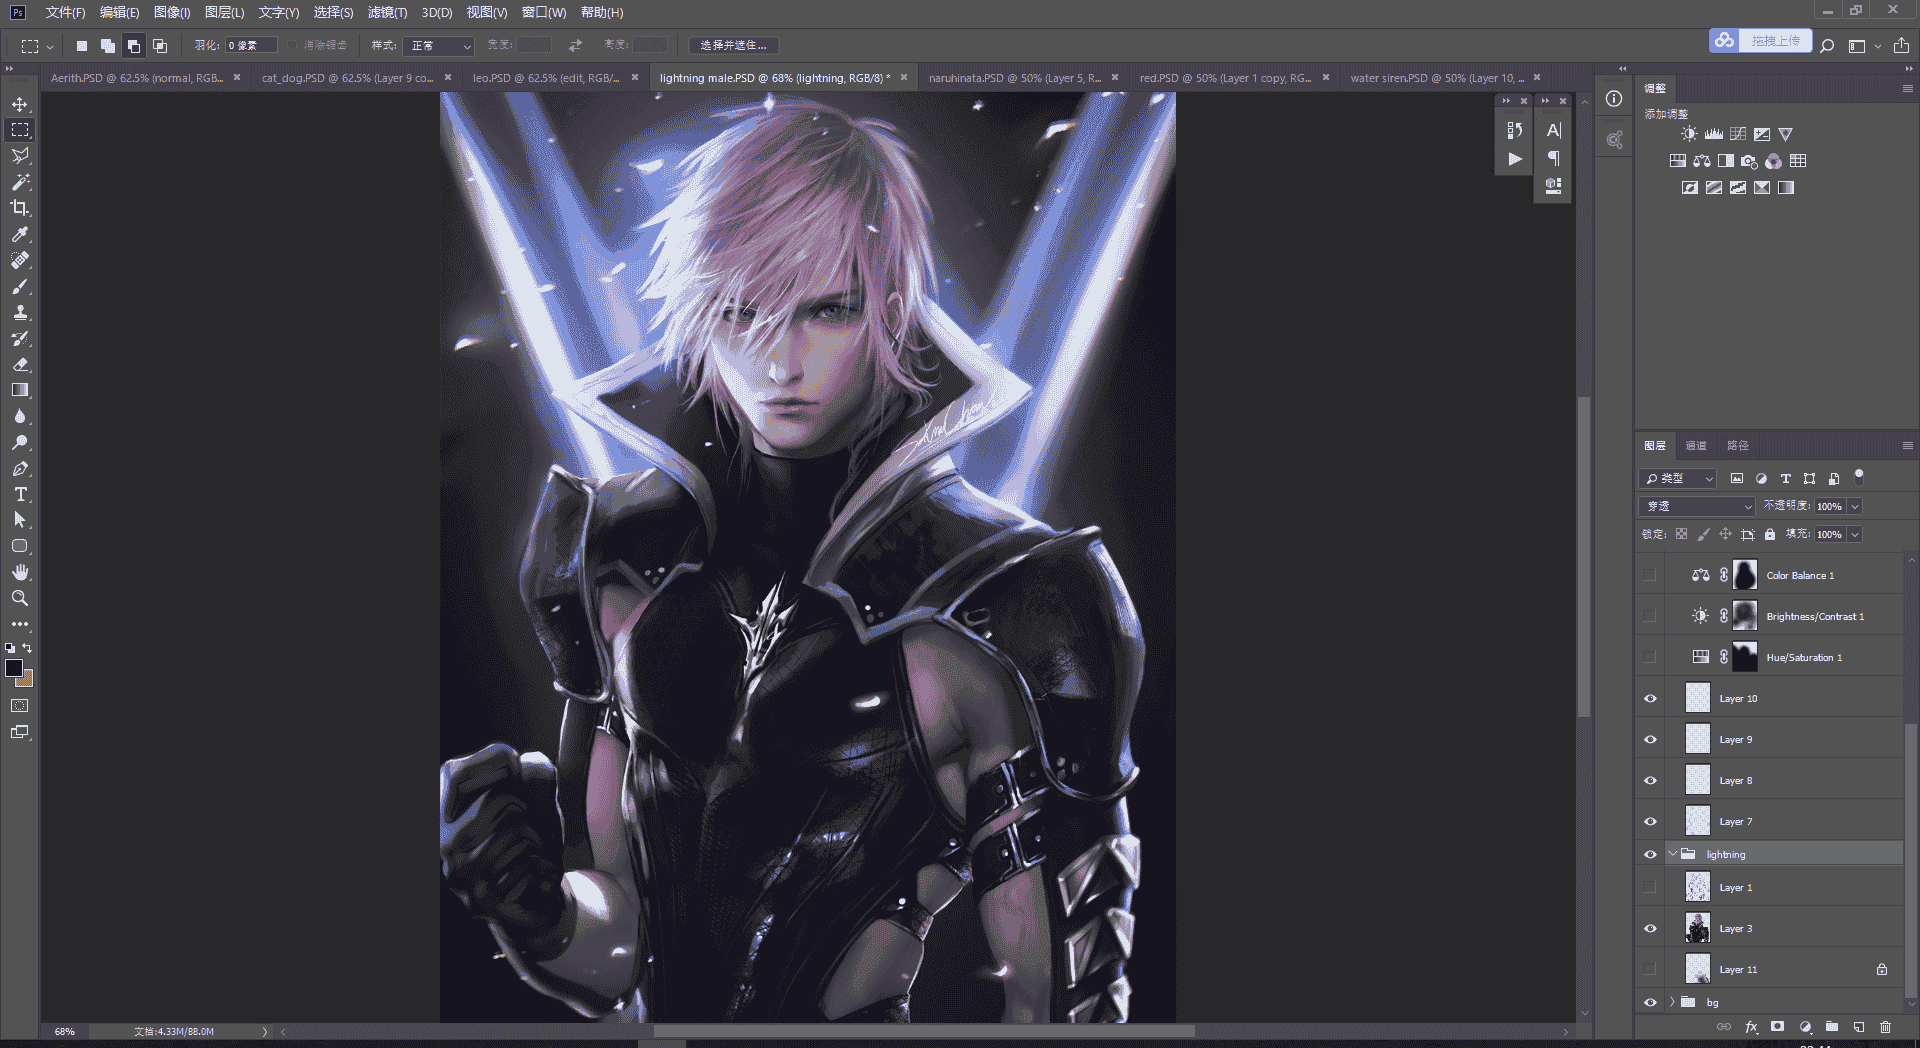Show Color Balance 1 layer visibility
Screen dimensions: 1920x1048
coord(1650,575)
